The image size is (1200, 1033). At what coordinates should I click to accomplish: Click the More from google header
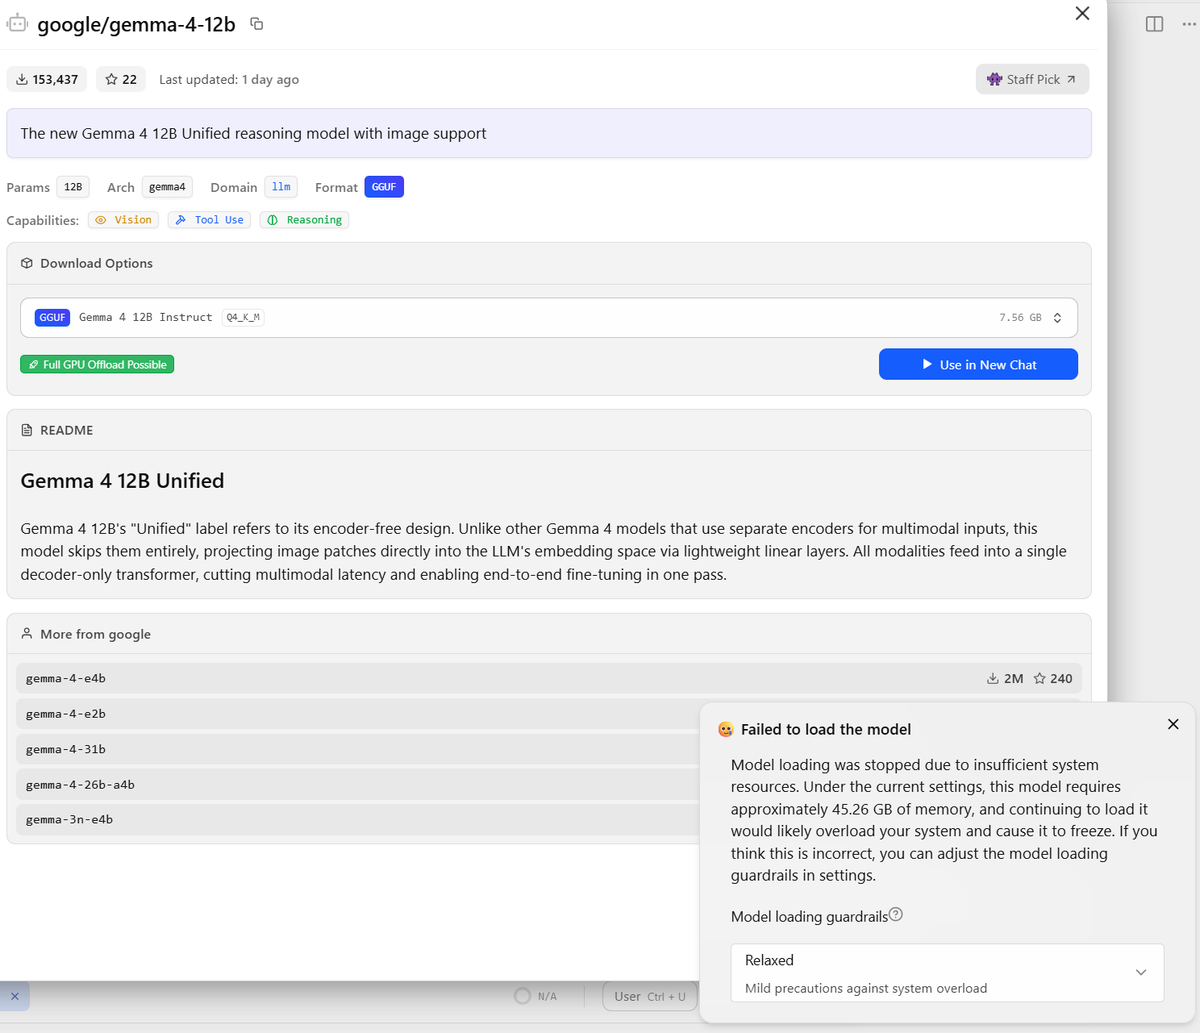(549, 634)
